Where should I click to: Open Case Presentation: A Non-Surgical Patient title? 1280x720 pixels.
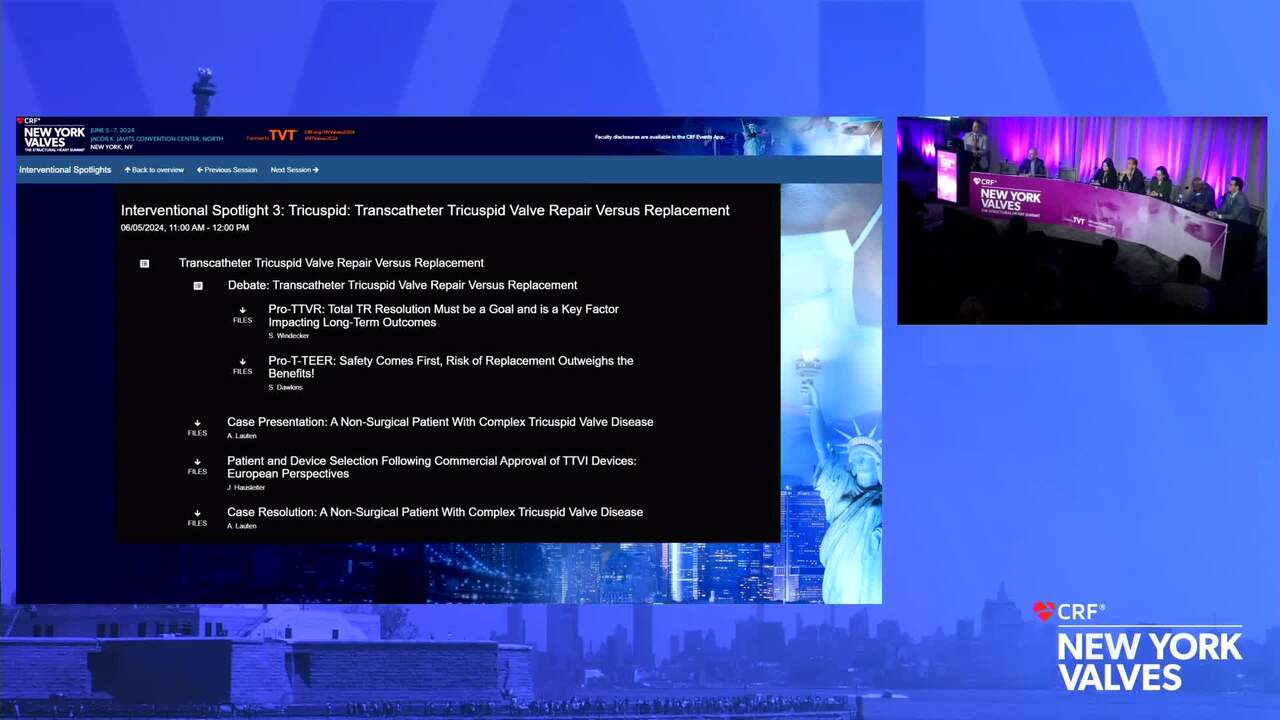point(440,422)
